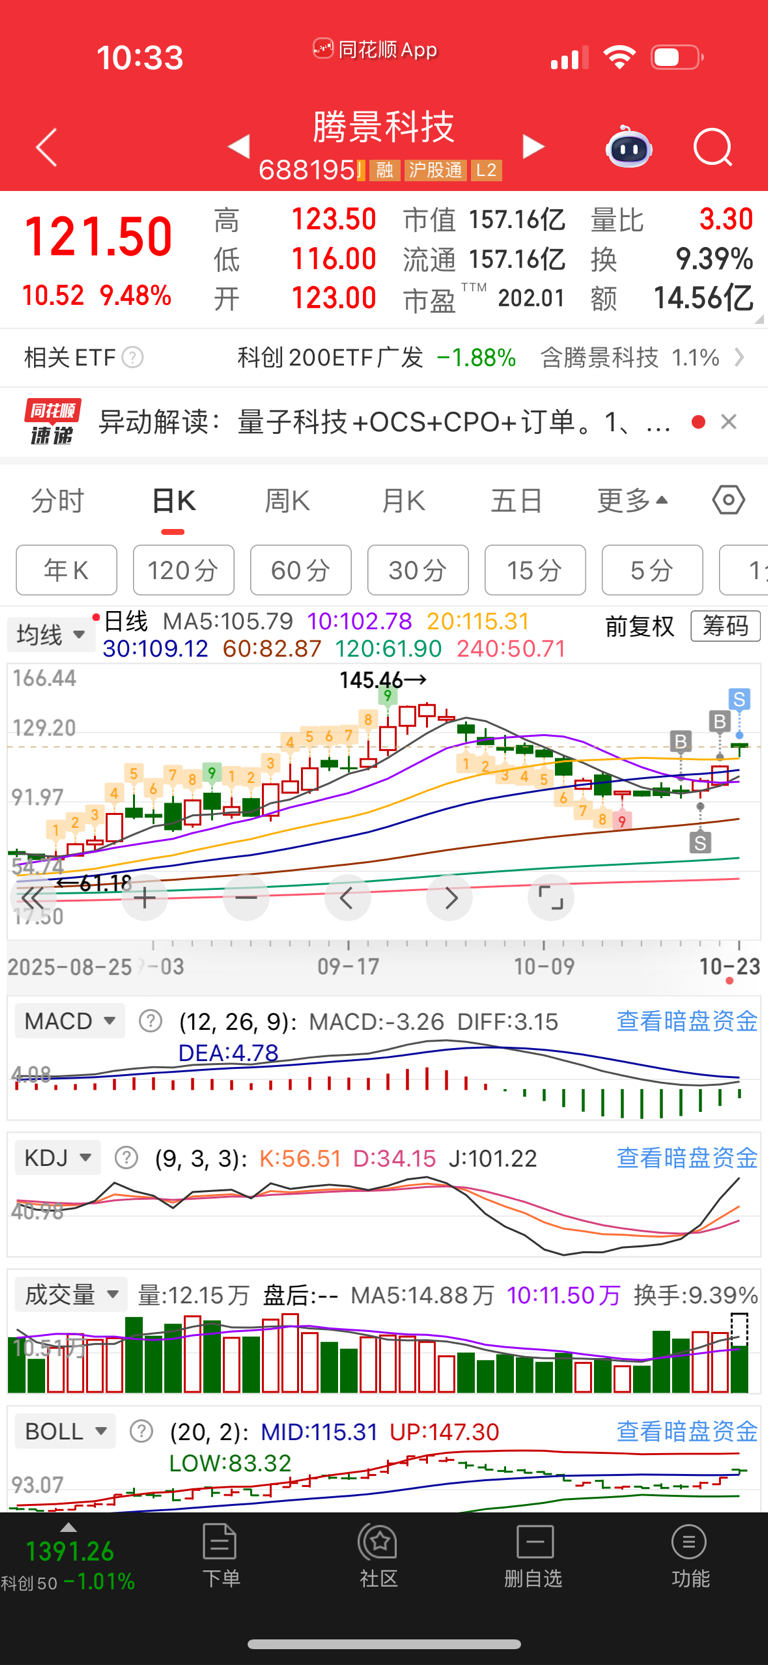Switch to 周K tab

click(288, 500)
